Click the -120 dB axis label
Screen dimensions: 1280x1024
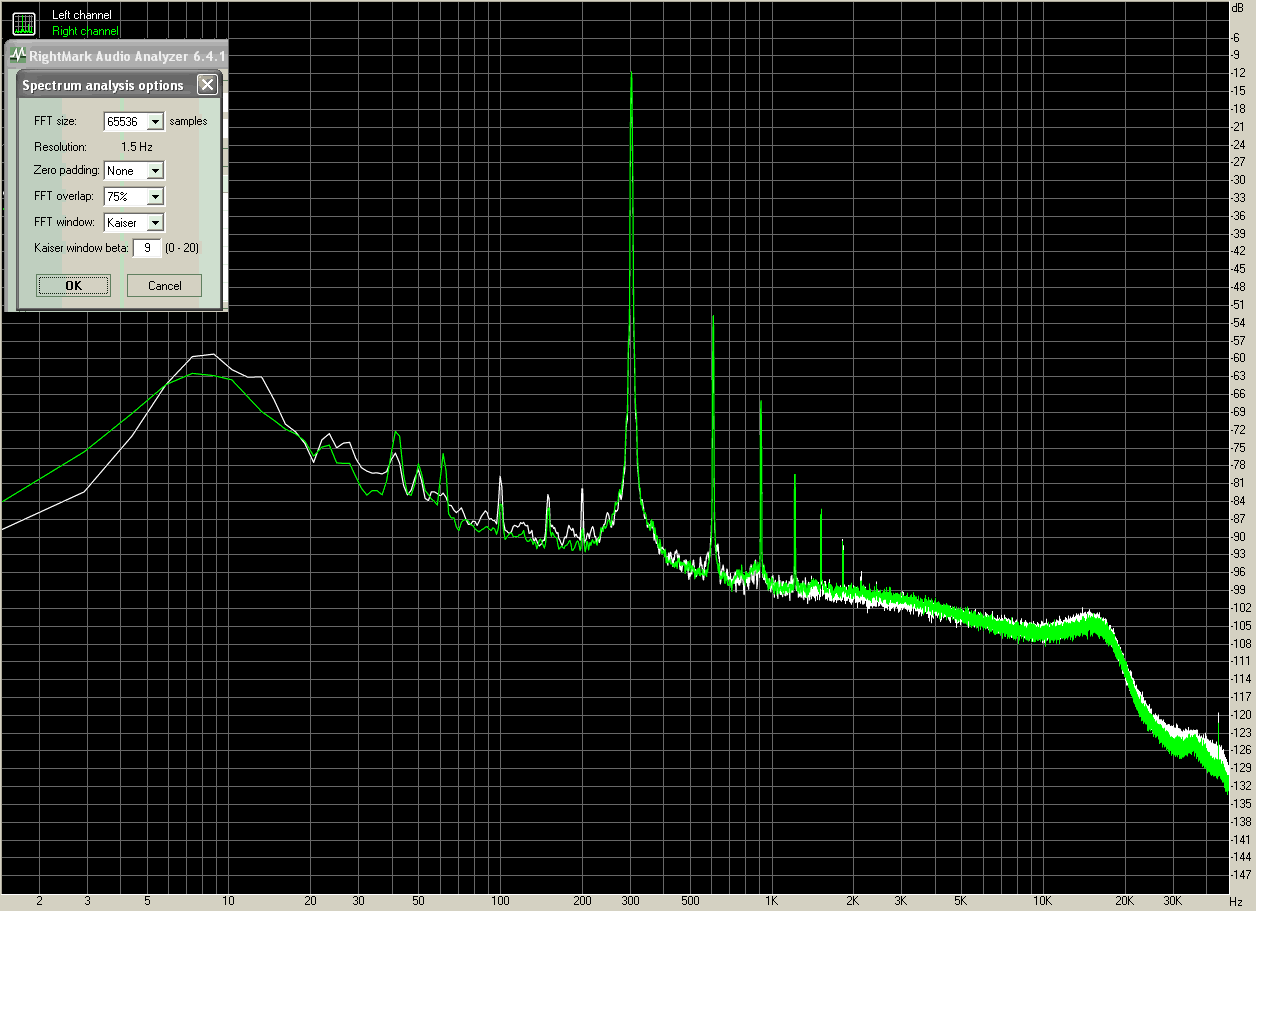coord(1241,715)
